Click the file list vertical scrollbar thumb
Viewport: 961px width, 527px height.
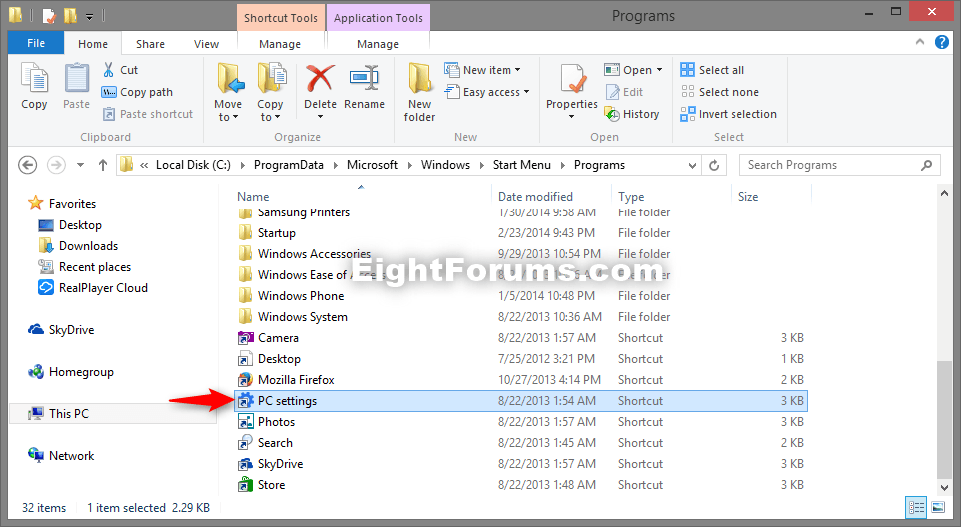944,420
